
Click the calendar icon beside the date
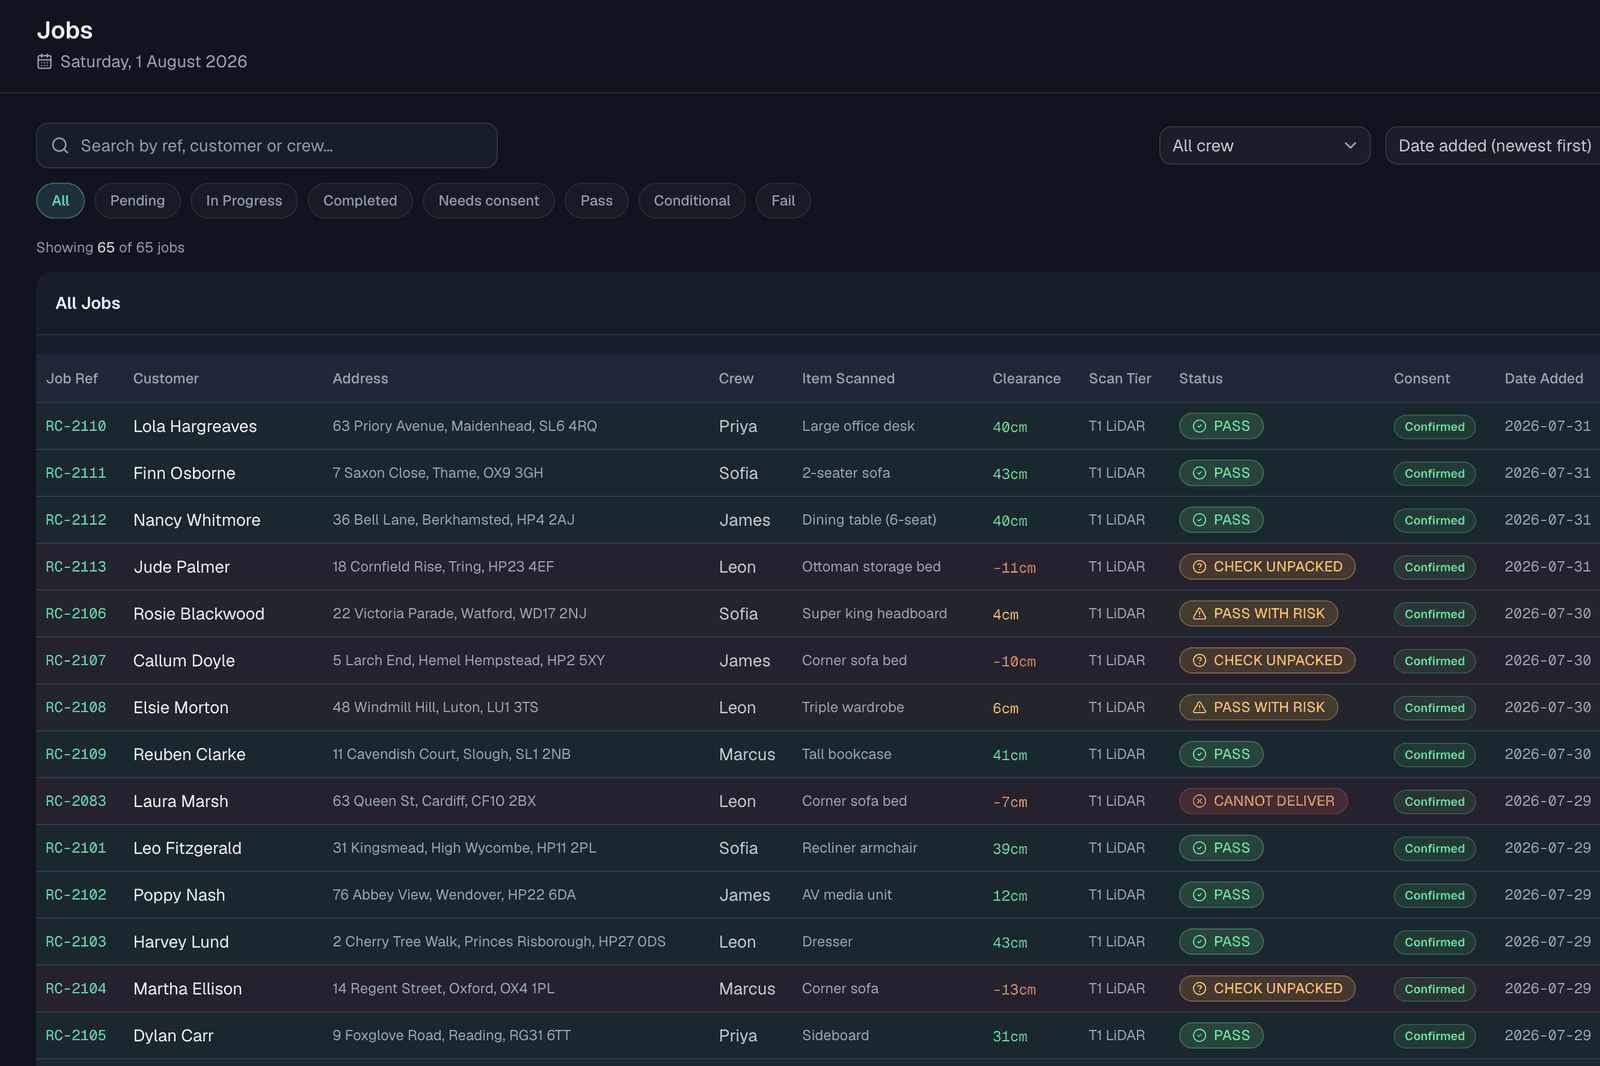44,62
